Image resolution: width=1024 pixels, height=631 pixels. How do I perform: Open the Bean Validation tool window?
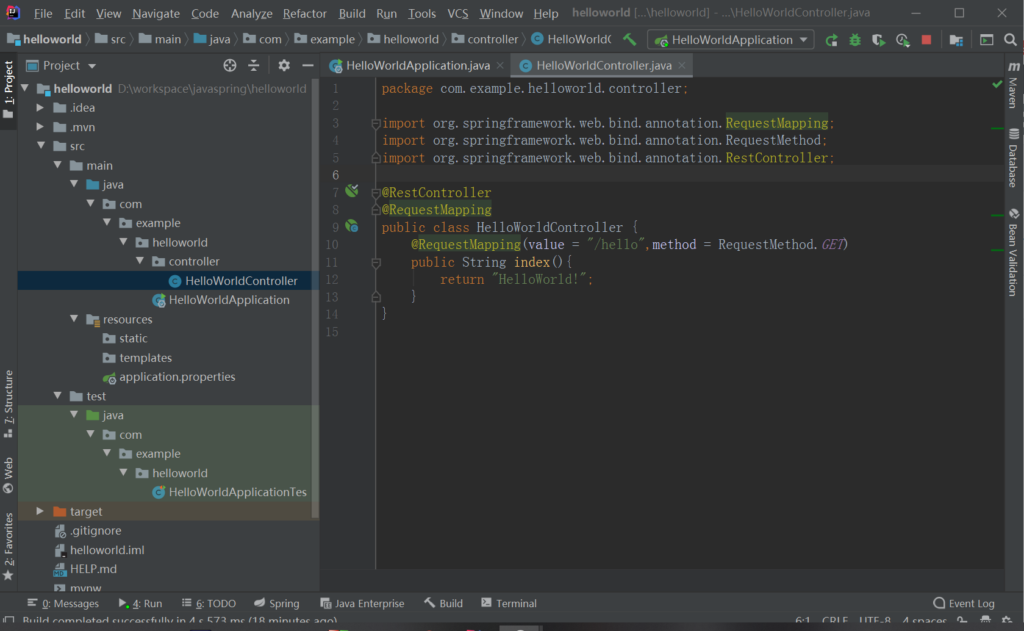point(1013,252)
